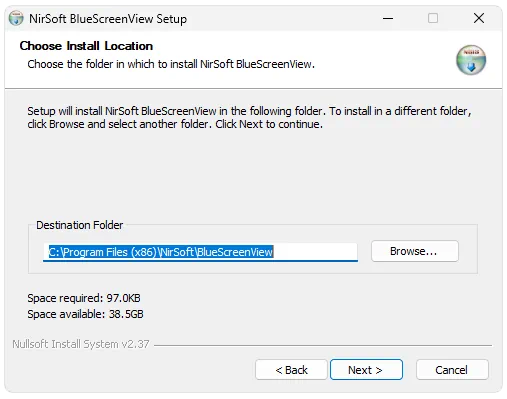Open the Browse... folder picker
This screenshot has height=399, width=507.
tap(415, 251)
